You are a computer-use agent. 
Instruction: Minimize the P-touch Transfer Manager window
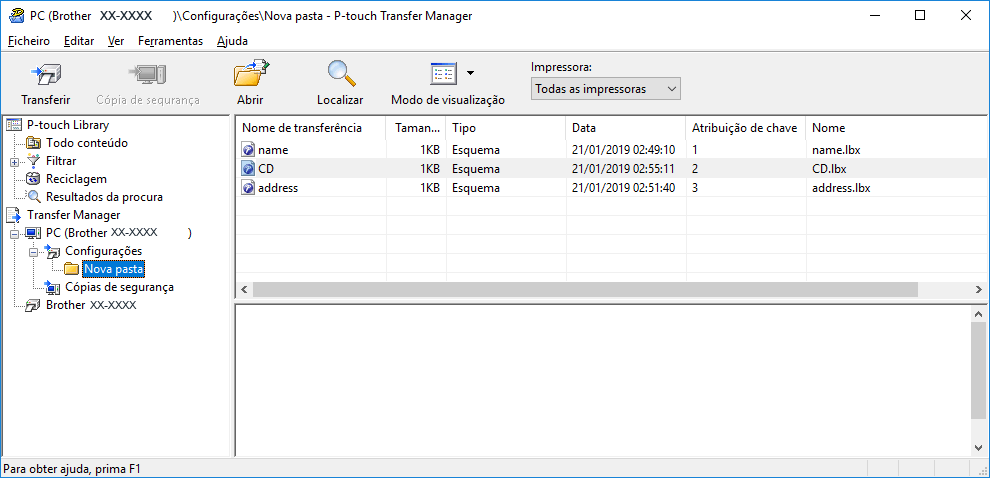pyautogui.click(x=874, y=16)
